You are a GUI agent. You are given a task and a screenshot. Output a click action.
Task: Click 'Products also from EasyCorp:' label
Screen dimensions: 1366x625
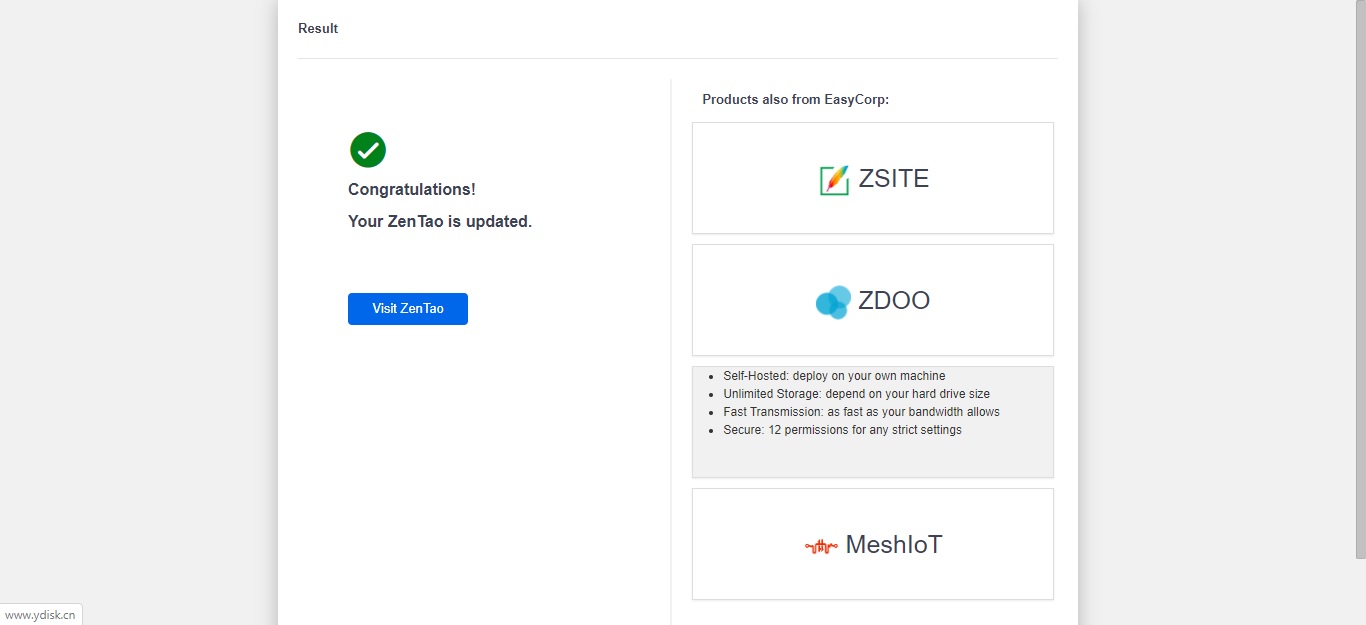click(x=795, y=100)
